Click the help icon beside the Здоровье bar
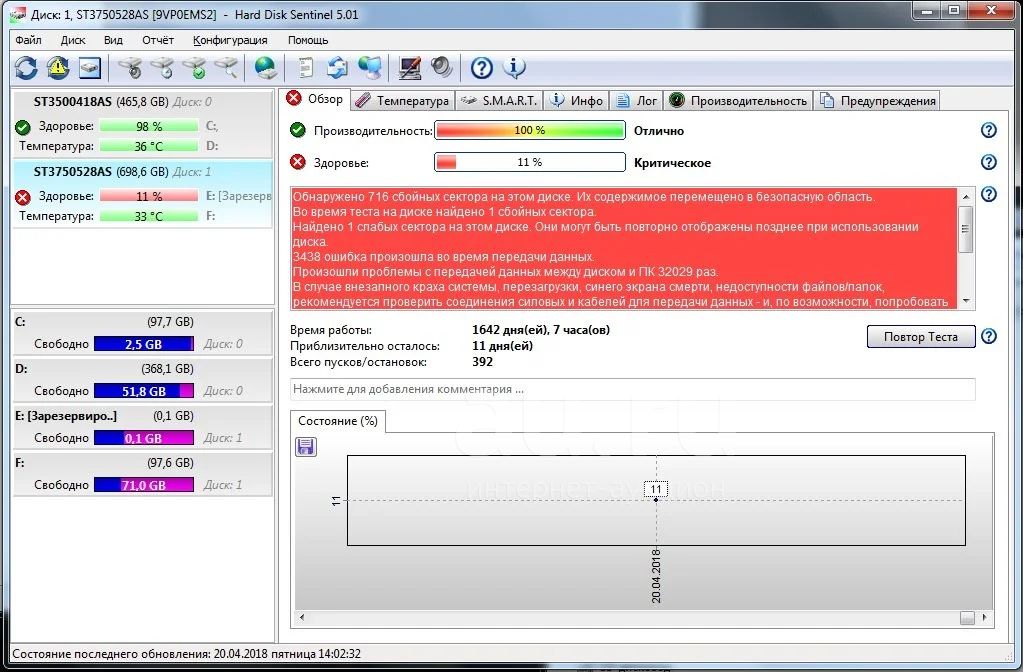The image size is (1023, 672). pos(989,162)
